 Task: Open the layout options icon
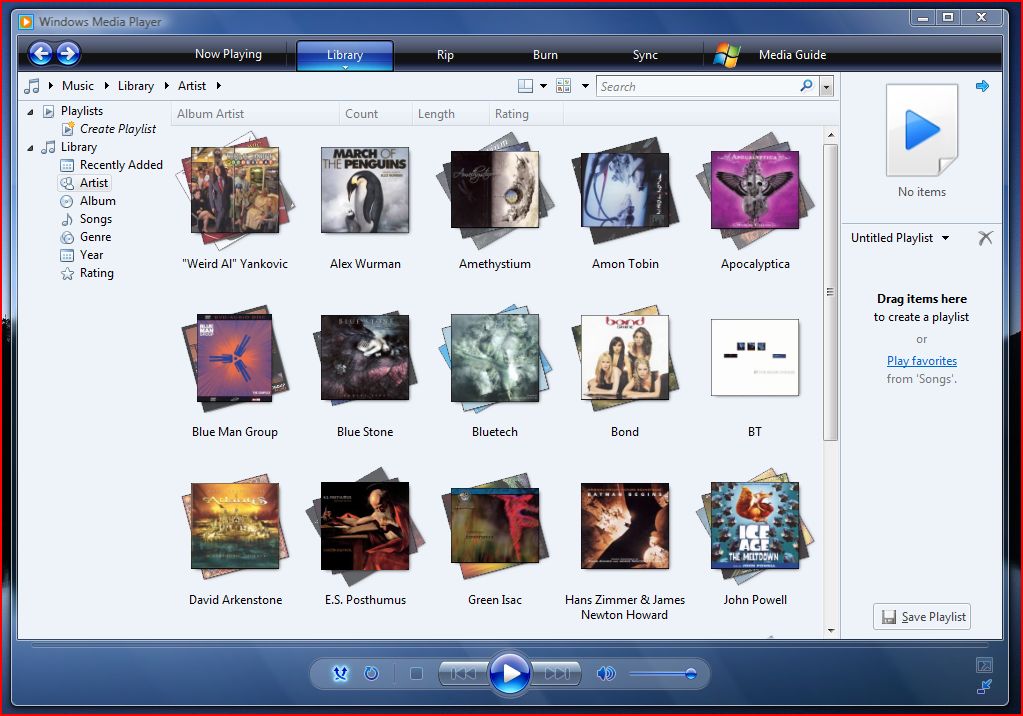click(x=525, y=86)
